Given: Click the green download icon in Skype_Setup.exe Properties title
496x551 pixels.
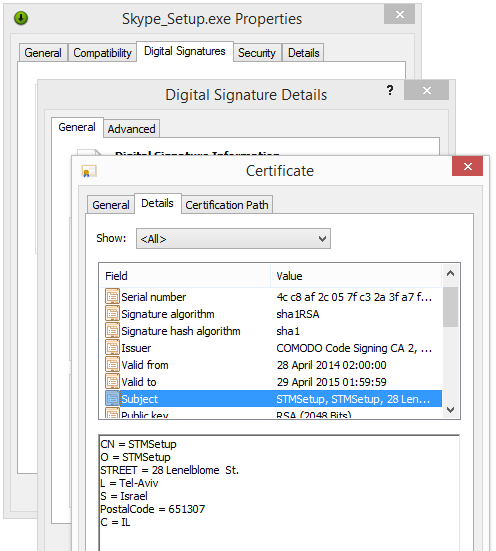Looking at the screenshot, I should tap(21, 18).
